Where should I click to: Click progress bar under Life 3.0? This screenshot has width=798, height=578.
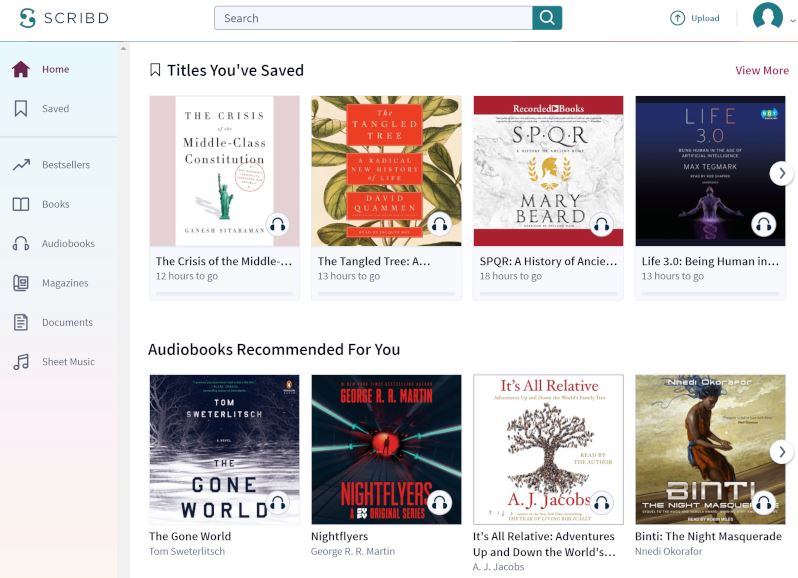tap(710, 294)
